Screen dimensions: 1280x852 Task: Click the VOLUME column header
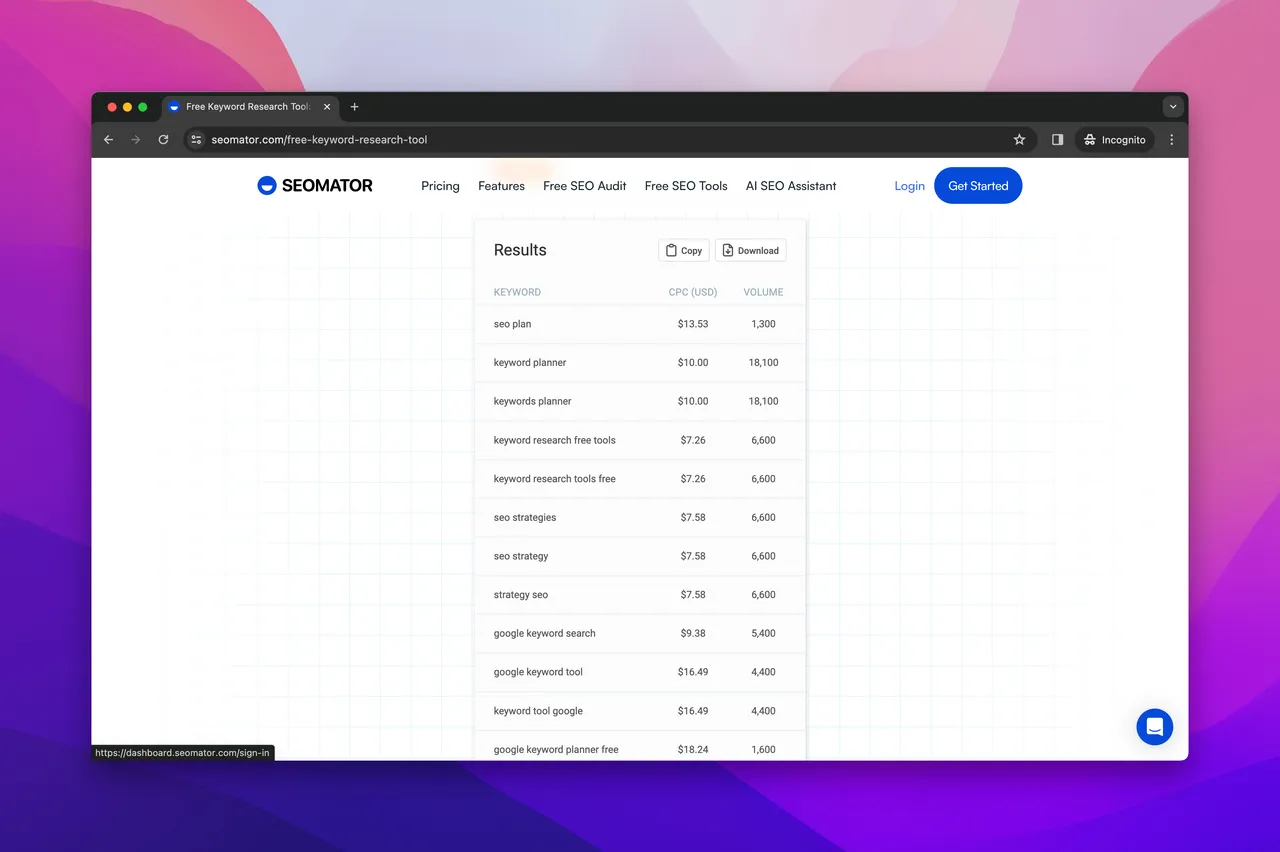(x=763, y=292)
